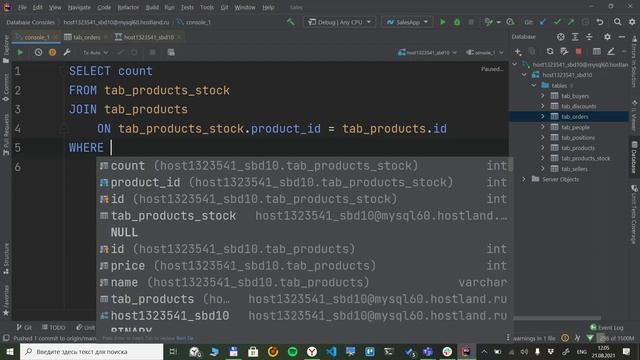The height and width of the screenshot is (360, 640).
Task: Push commits with Git arrow icon
Action: pyautogui.click(x=571, y=22)
